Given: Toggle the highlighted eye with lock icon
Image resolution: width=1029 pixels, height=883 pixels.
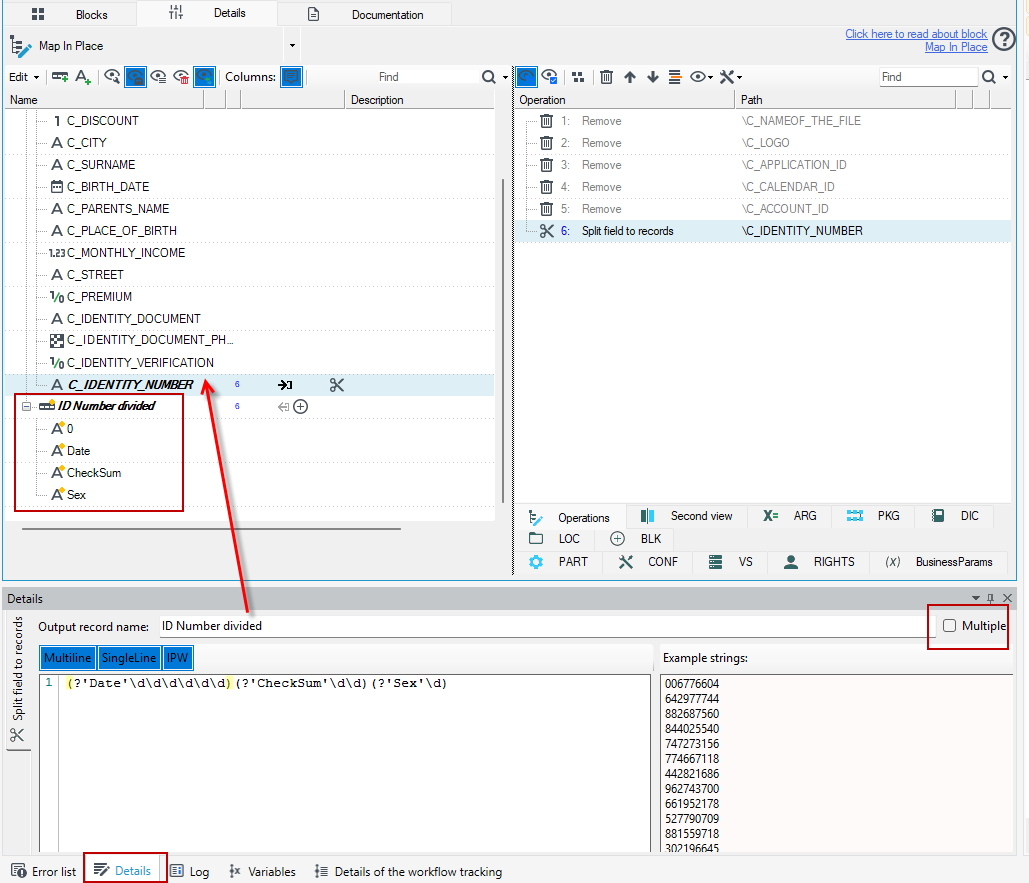Looking at the screenshot, I should [x=135, y=77].
